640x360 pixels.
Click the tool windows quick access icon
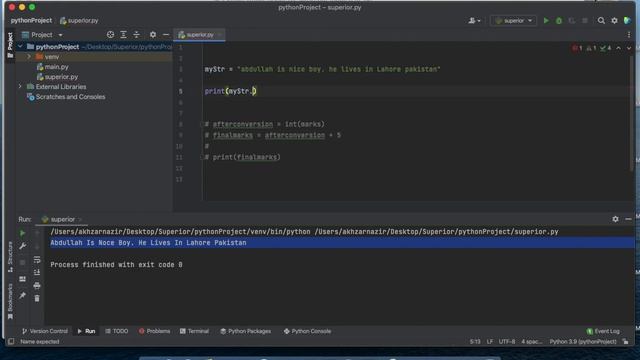click(x=11, y=342)
